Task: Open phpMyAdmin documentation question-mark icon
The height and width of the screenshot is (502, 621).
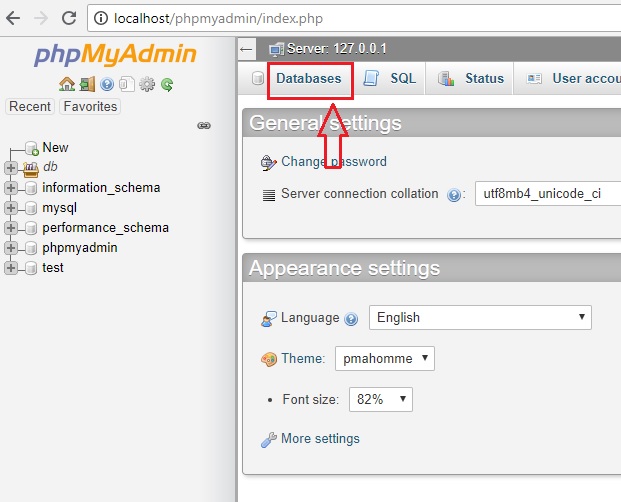Action: 107,84
